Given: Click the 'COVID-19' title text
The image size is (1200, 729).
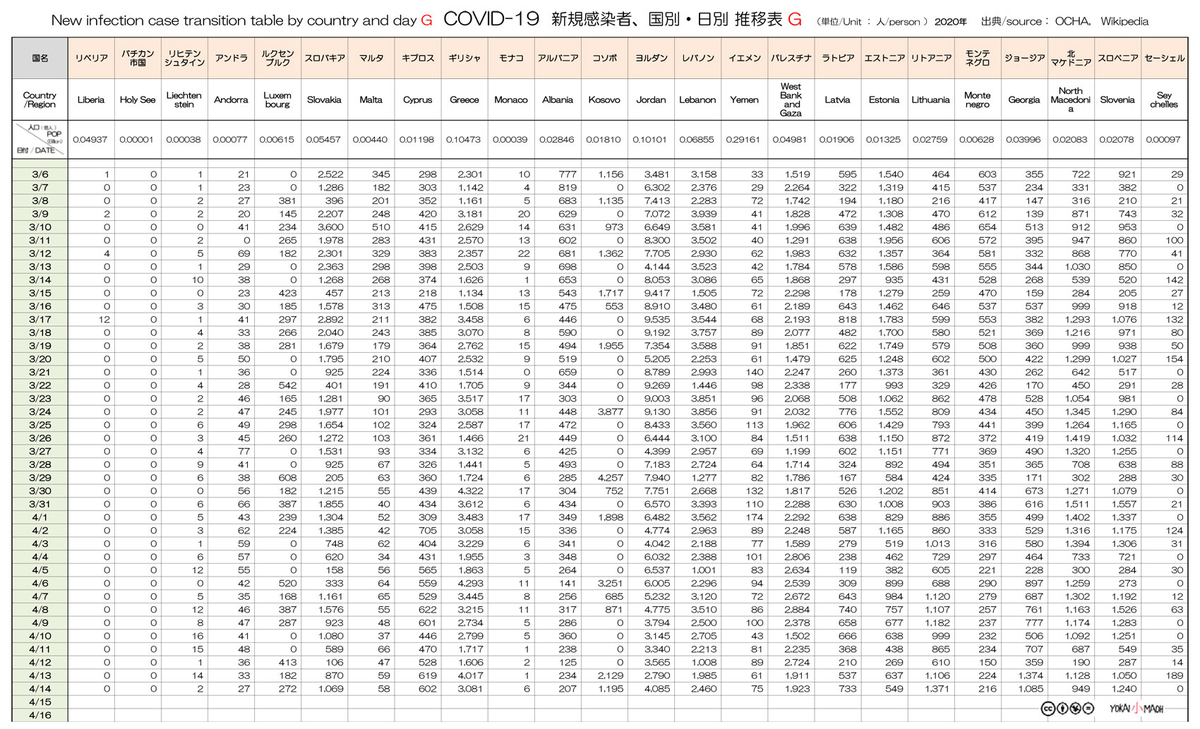Looking at the screenshot, I should point(489,19).
